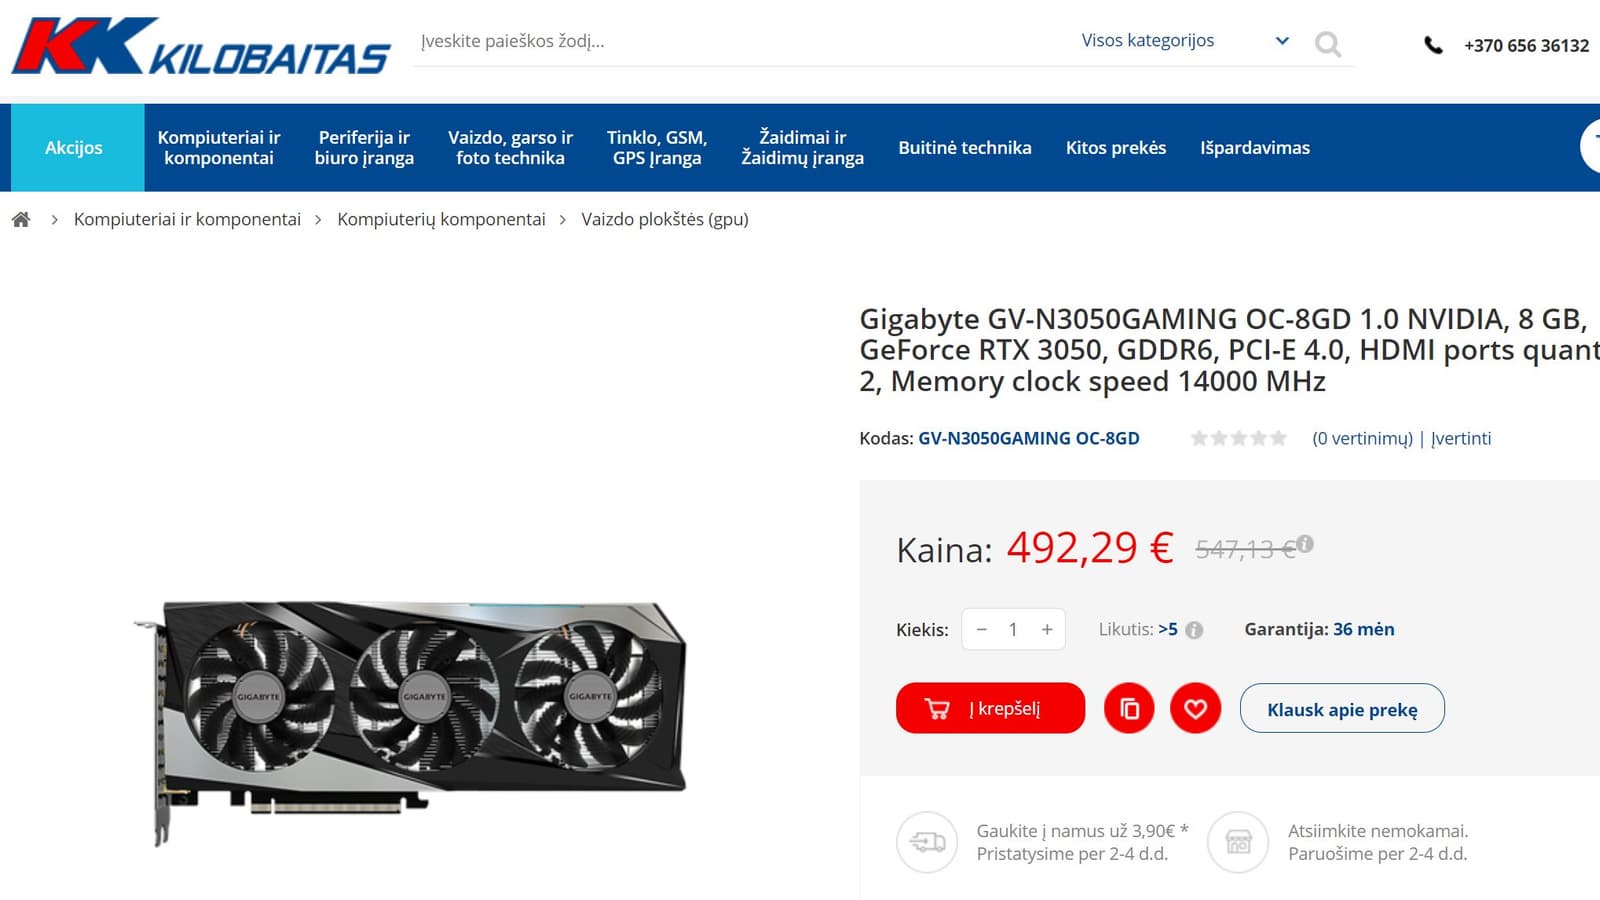Increase quantity with the plus button
The image size is (1600, 900).
tap(1047, 629)
